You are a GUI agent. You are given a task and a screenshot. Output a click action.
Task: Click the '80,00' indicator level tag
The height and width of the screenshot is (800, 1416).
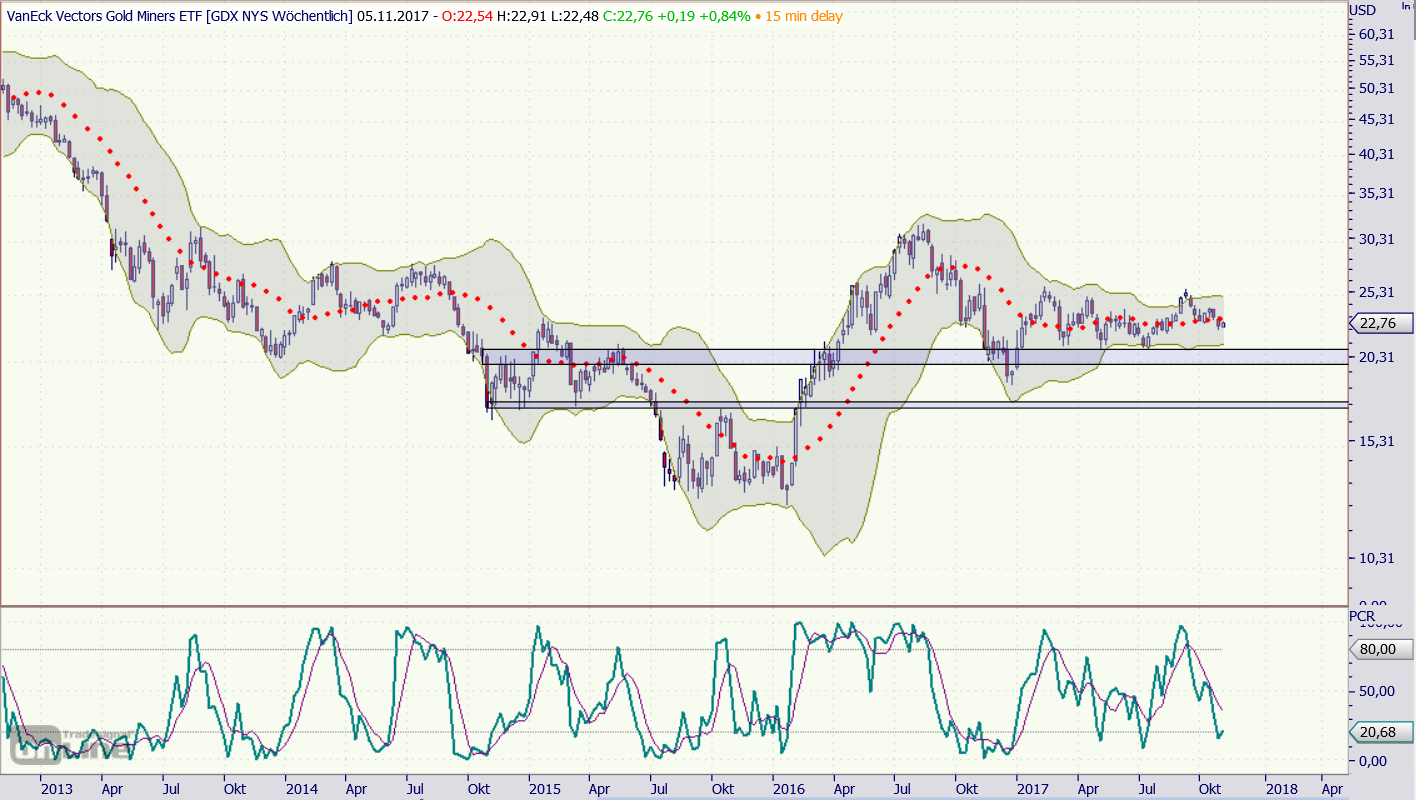point(1380,650)
